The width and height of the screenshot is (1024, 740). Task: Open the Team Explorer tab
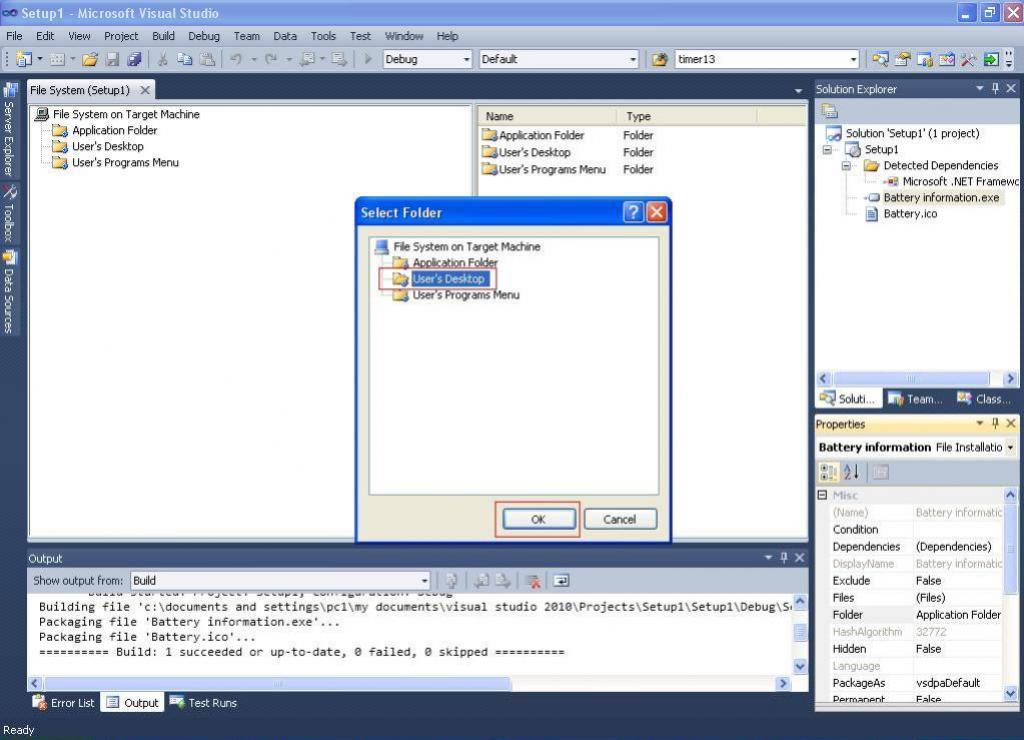(916, 398)
